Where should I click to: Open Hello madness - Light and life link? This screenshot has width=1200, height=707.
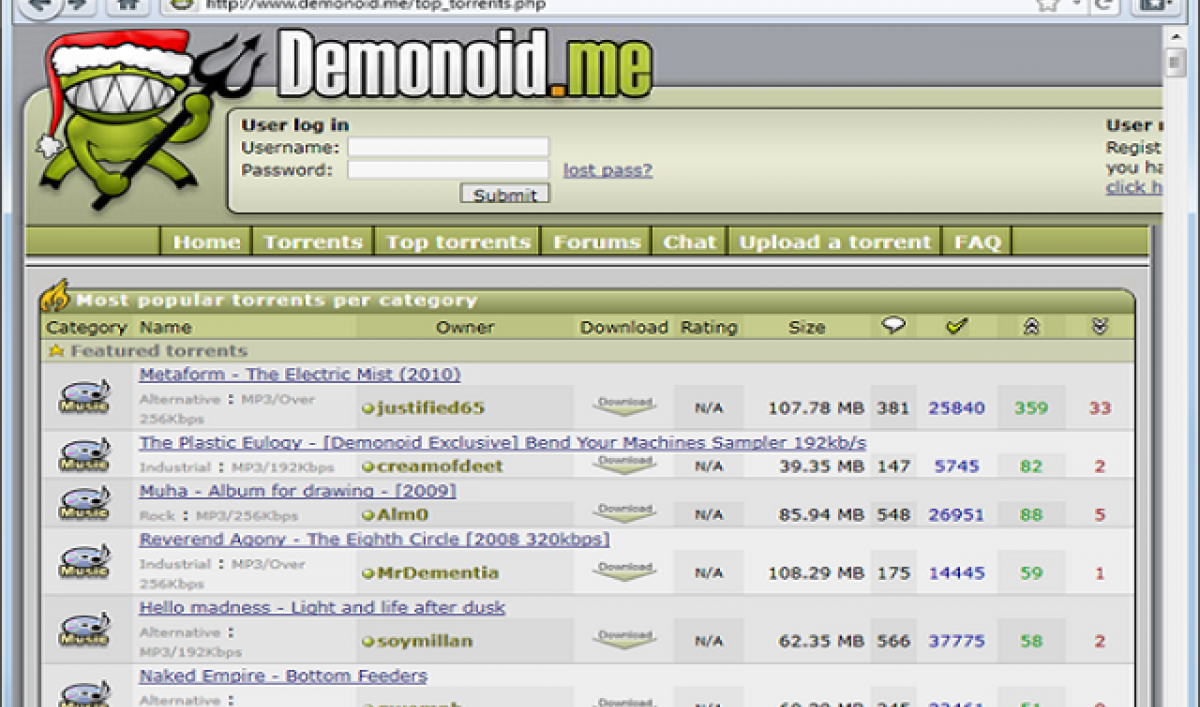tap(322, 607)
